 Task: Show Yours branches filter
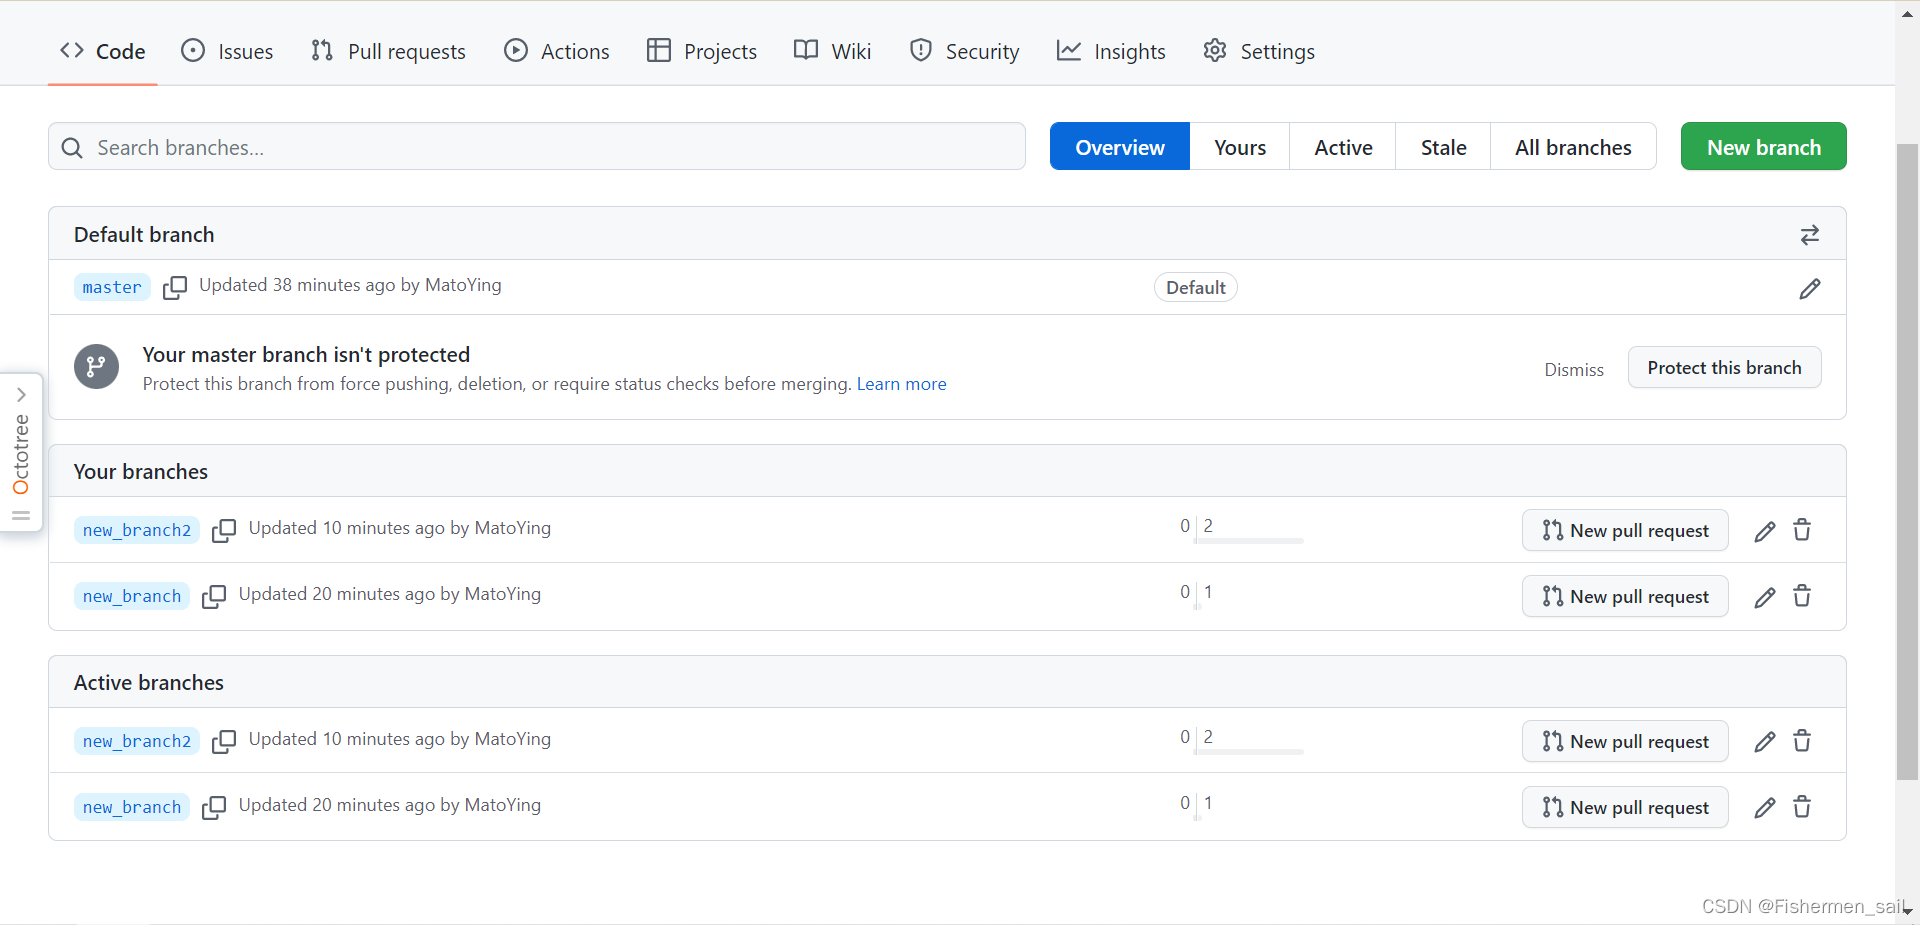[1240, 147]
